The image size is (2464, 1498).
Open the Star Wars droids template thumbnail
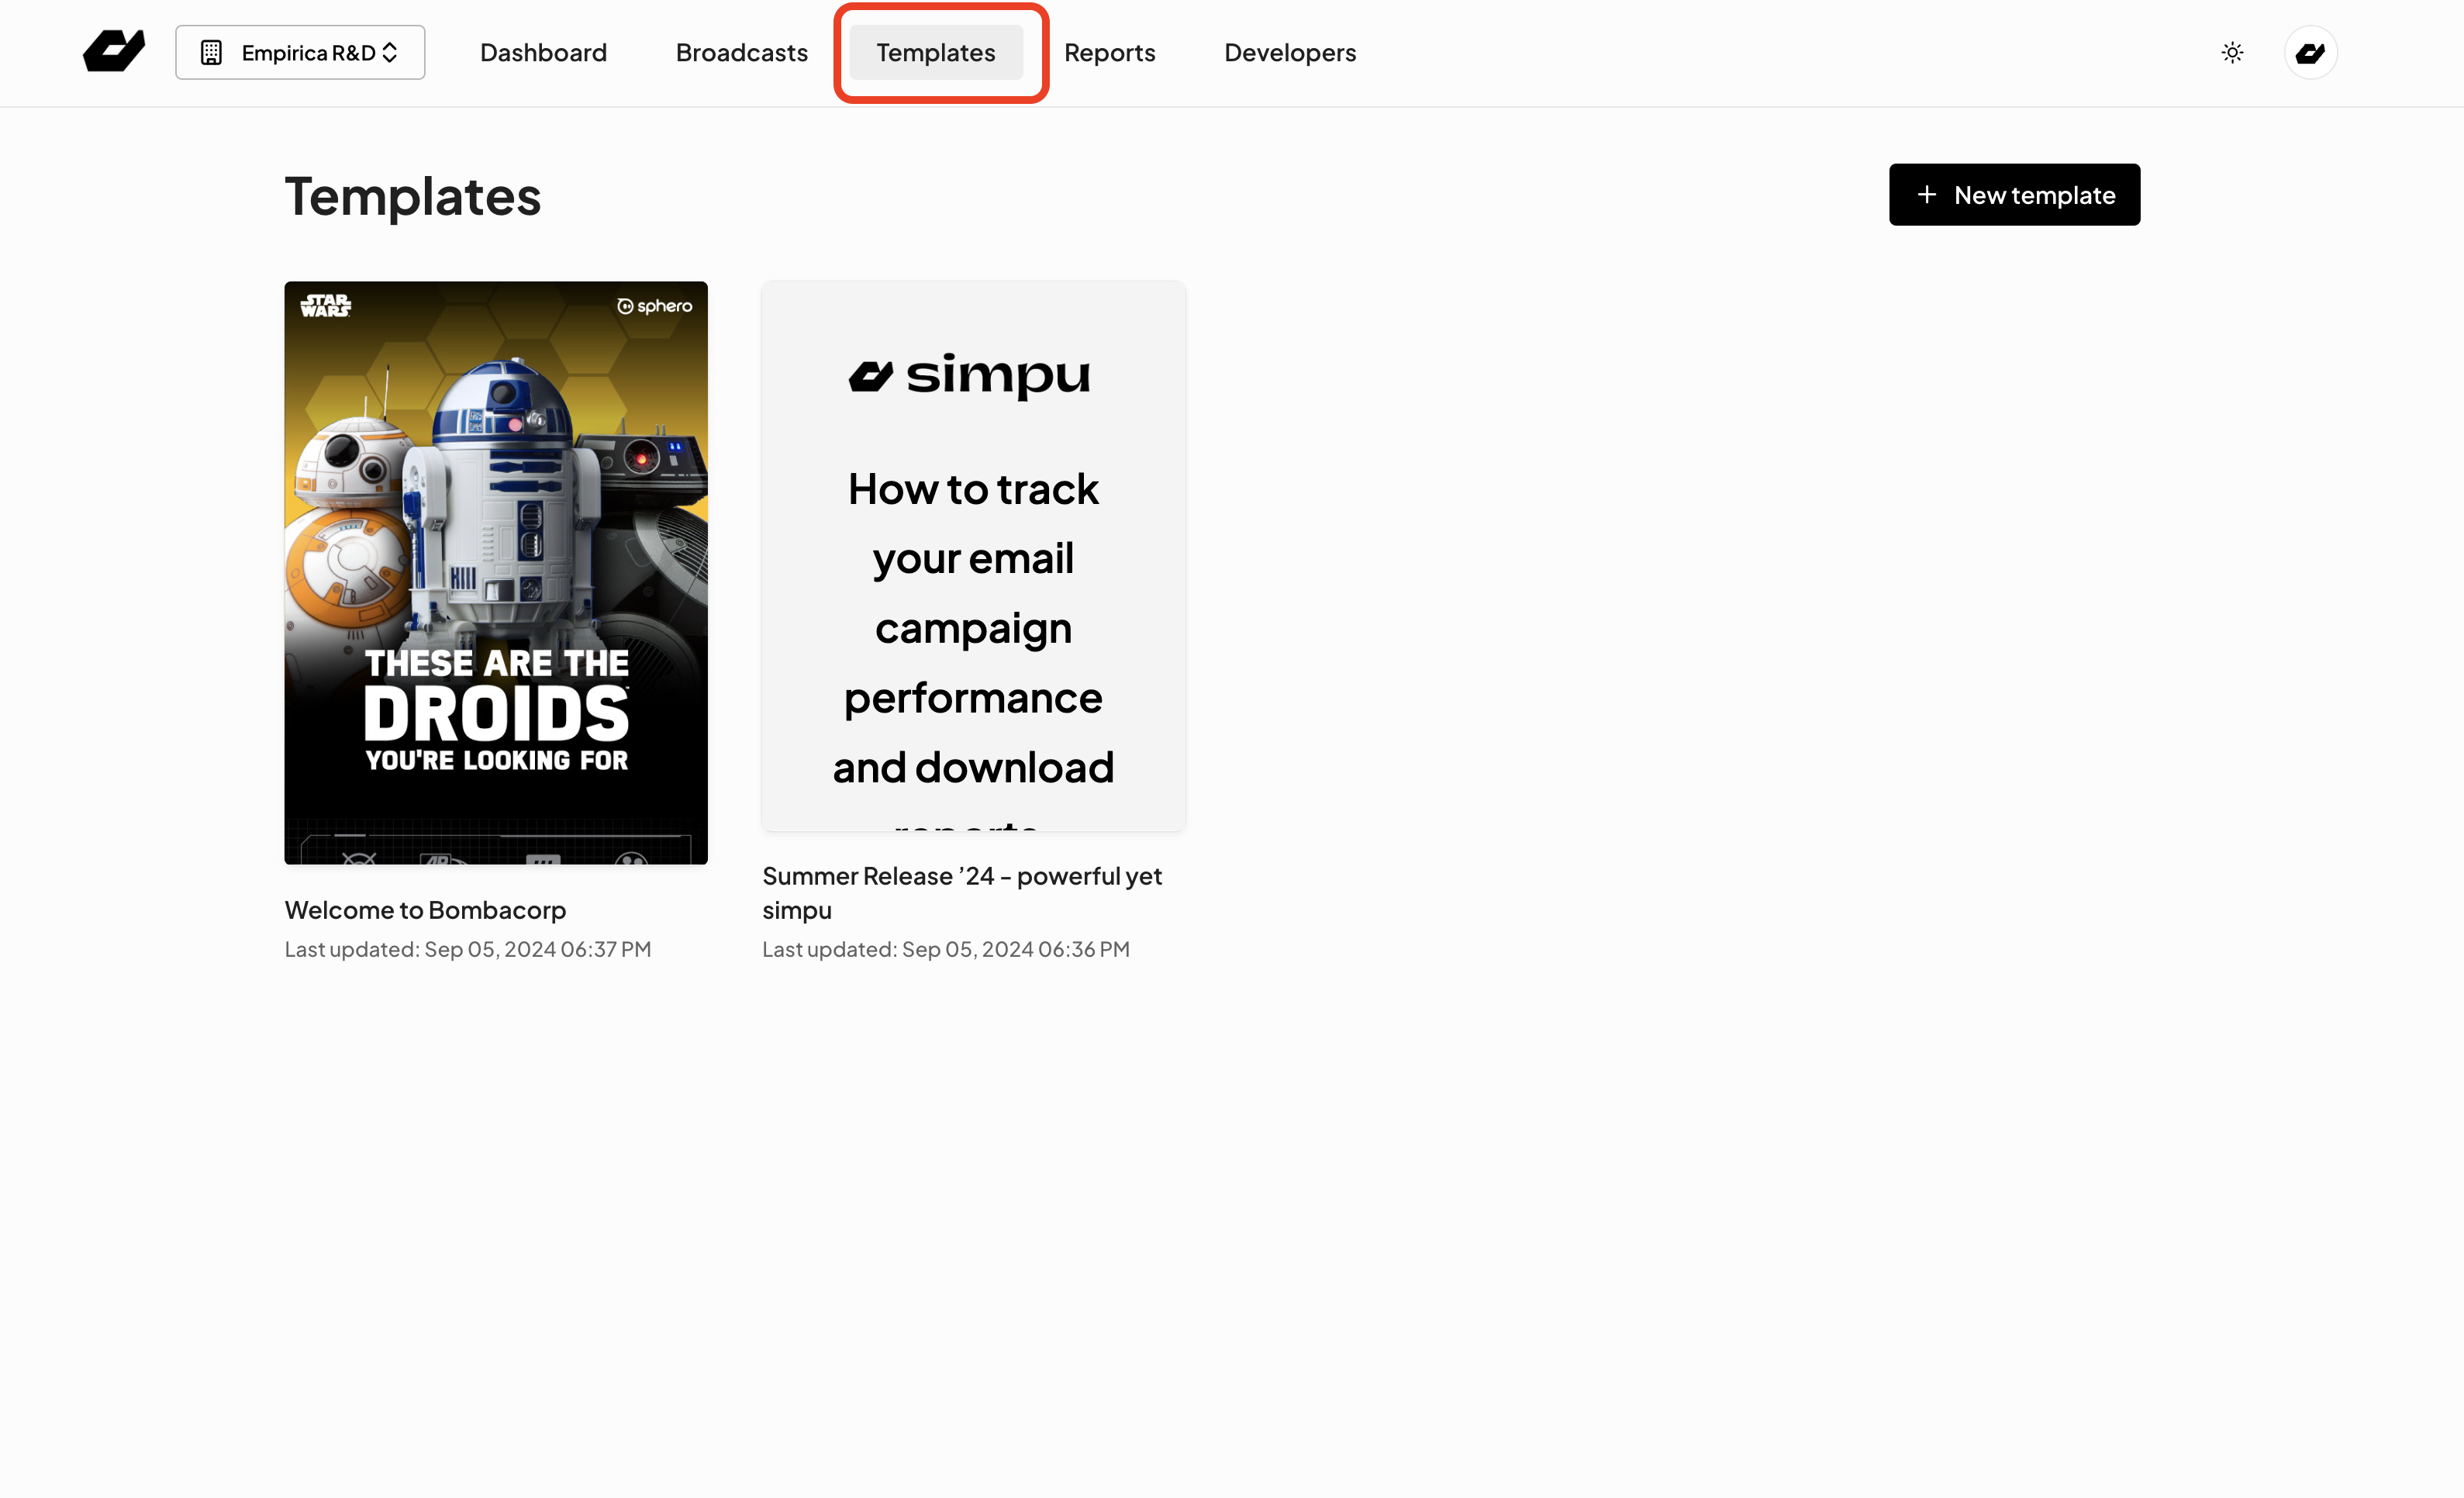click(496, 573)
